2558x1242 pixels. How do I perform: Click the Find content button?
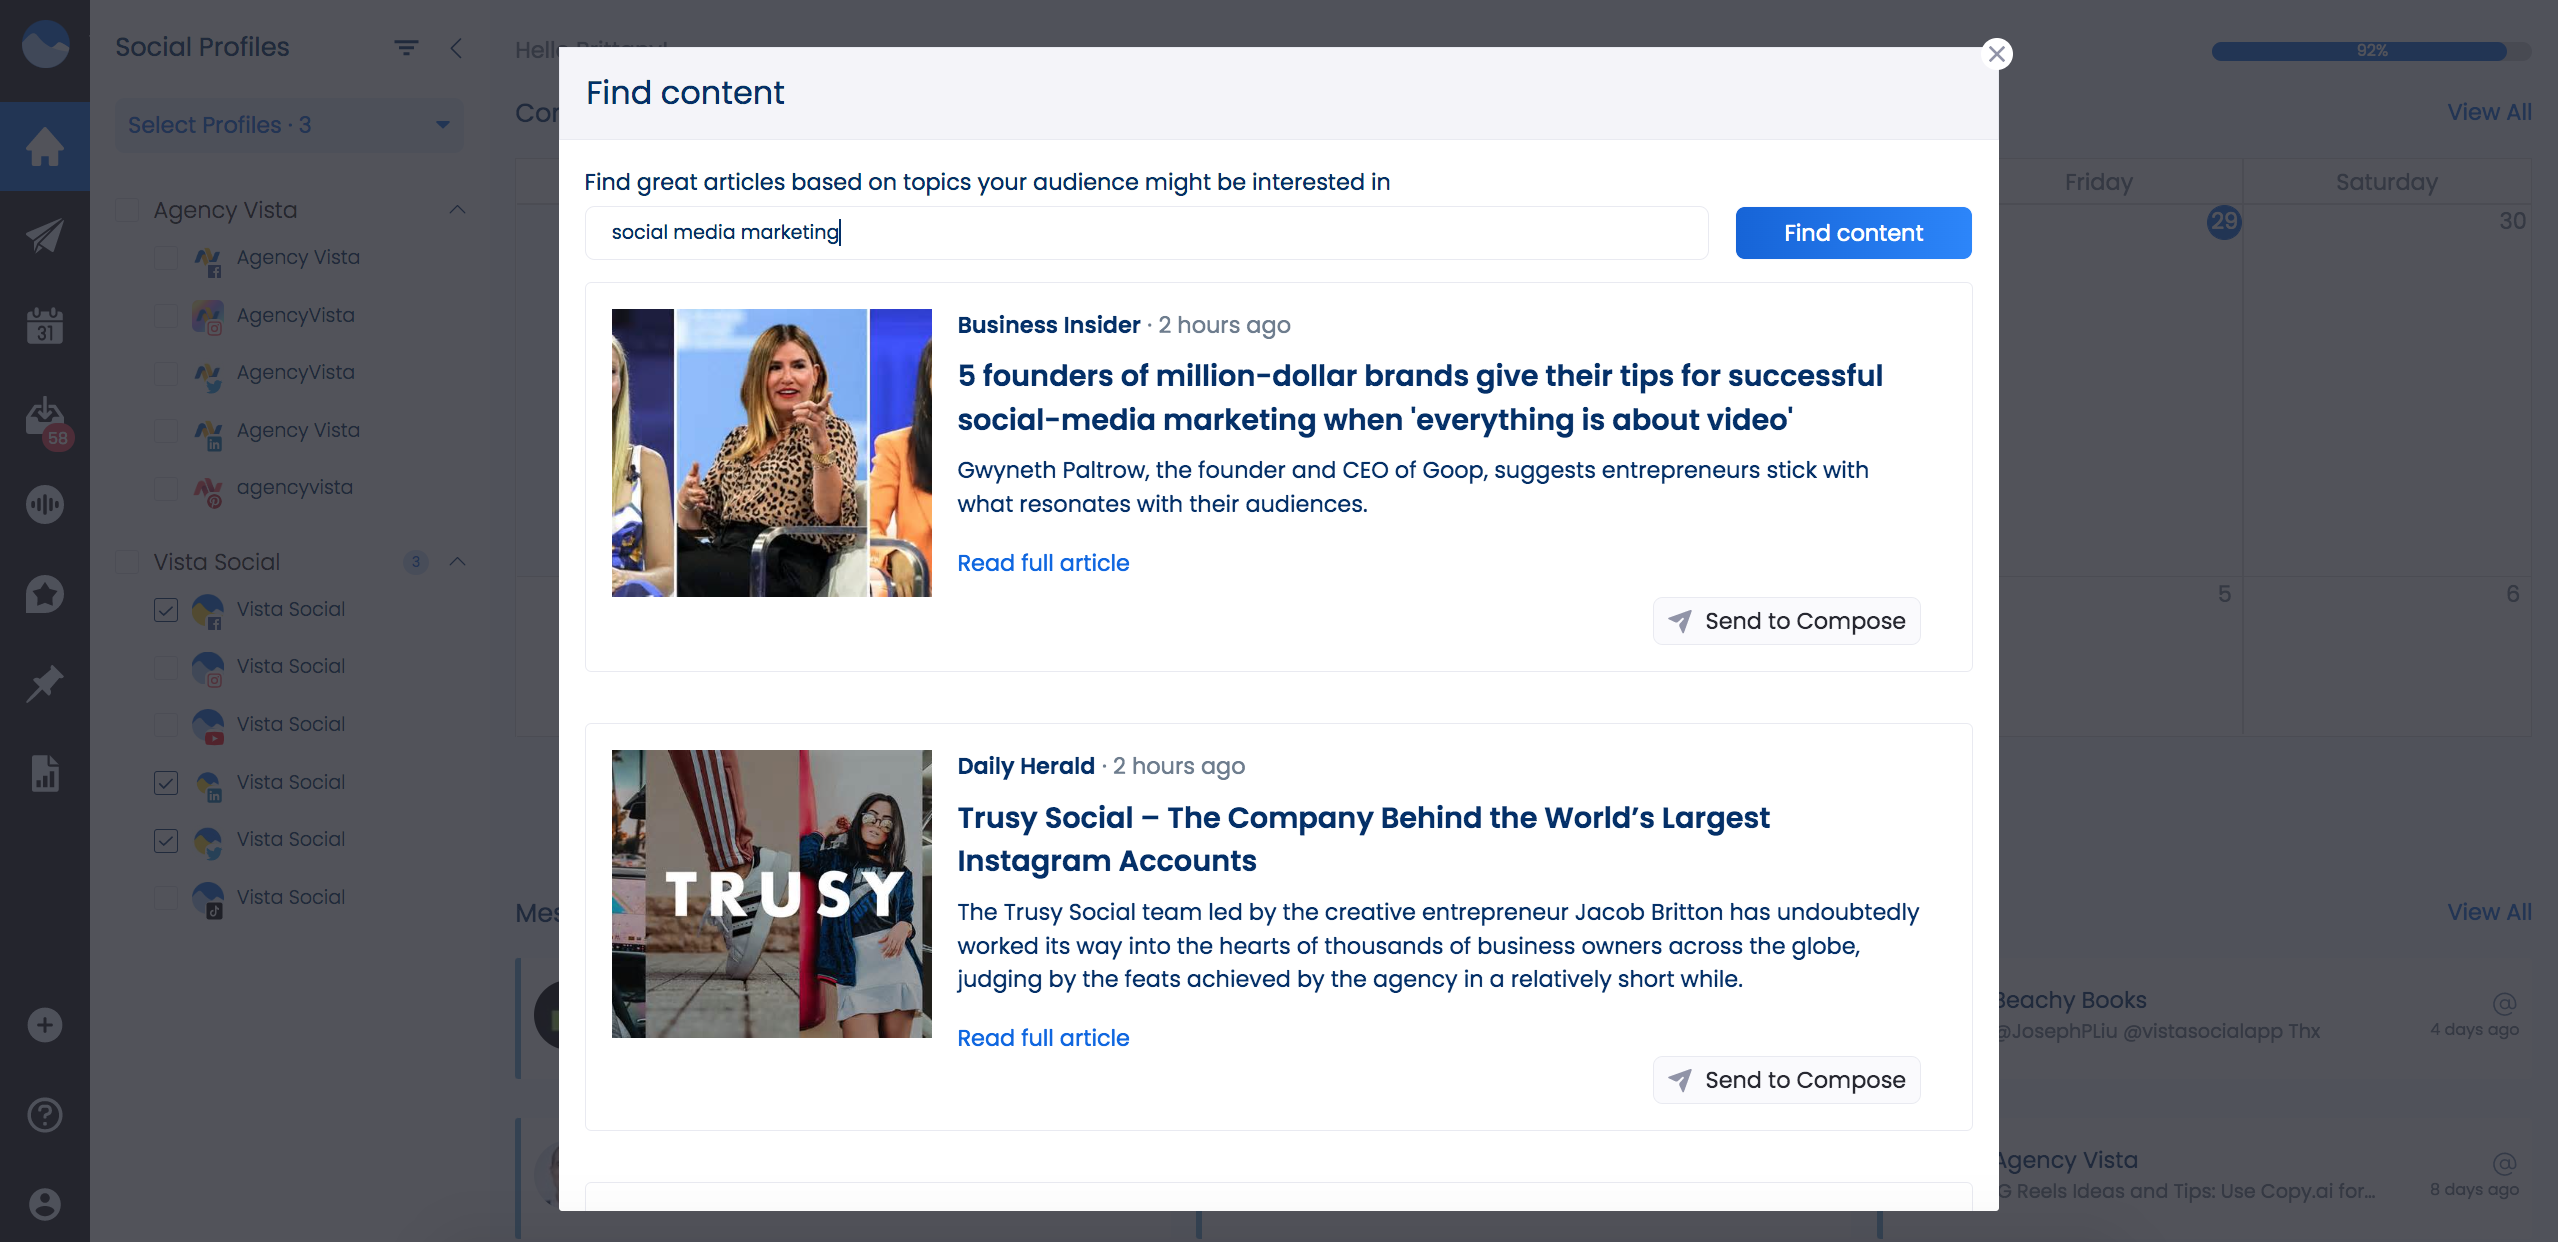point(1852,232)
